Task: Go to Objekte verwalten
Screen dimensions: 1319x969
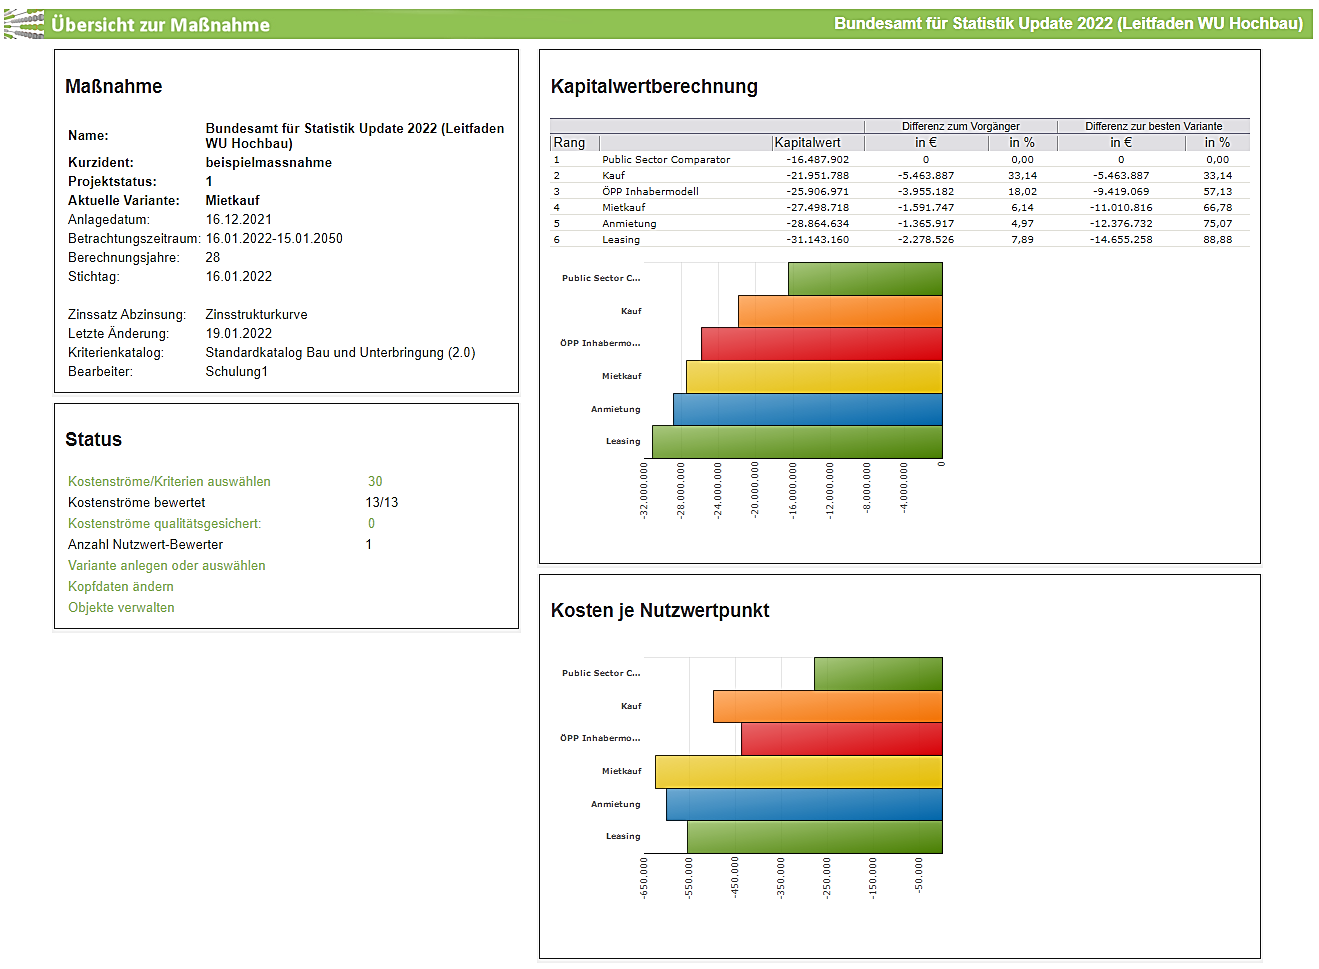Action: tap(121, 608)
